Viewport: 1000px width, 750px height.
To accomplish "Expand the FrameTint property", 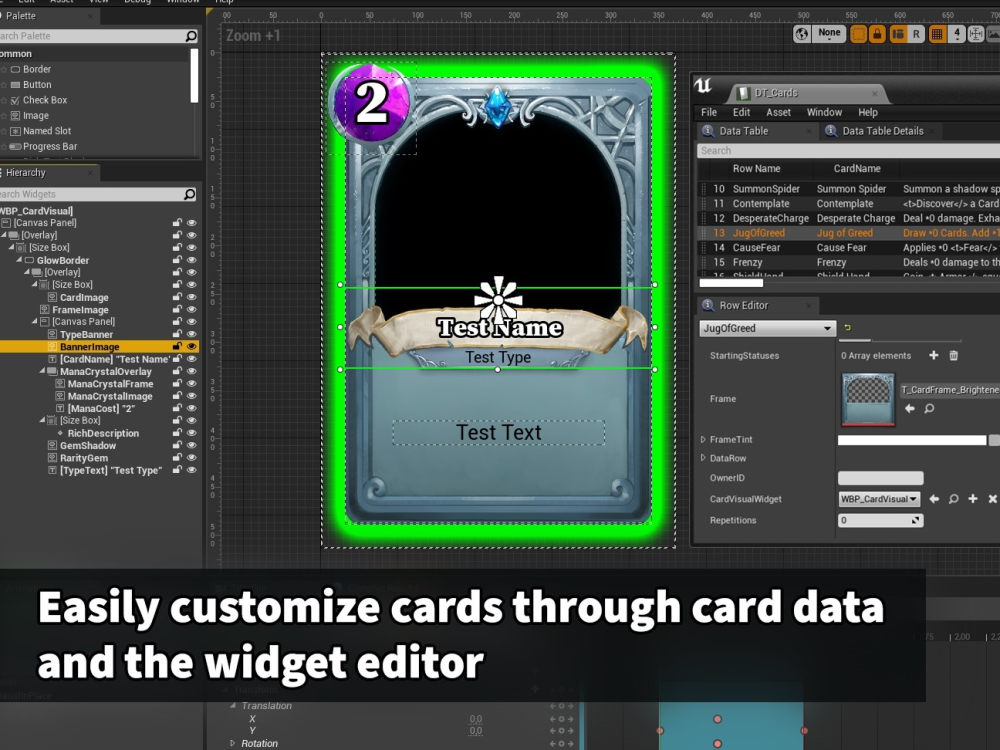I will point(703,439).
